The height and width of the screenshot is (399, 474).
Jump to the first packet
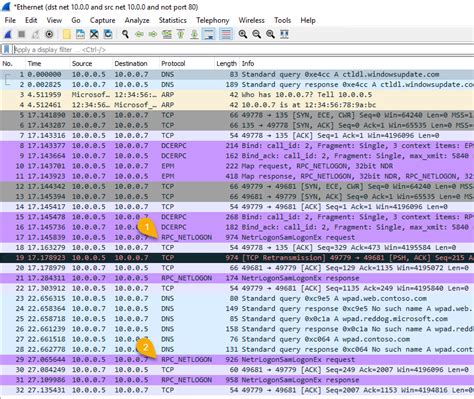click(180, 34)
